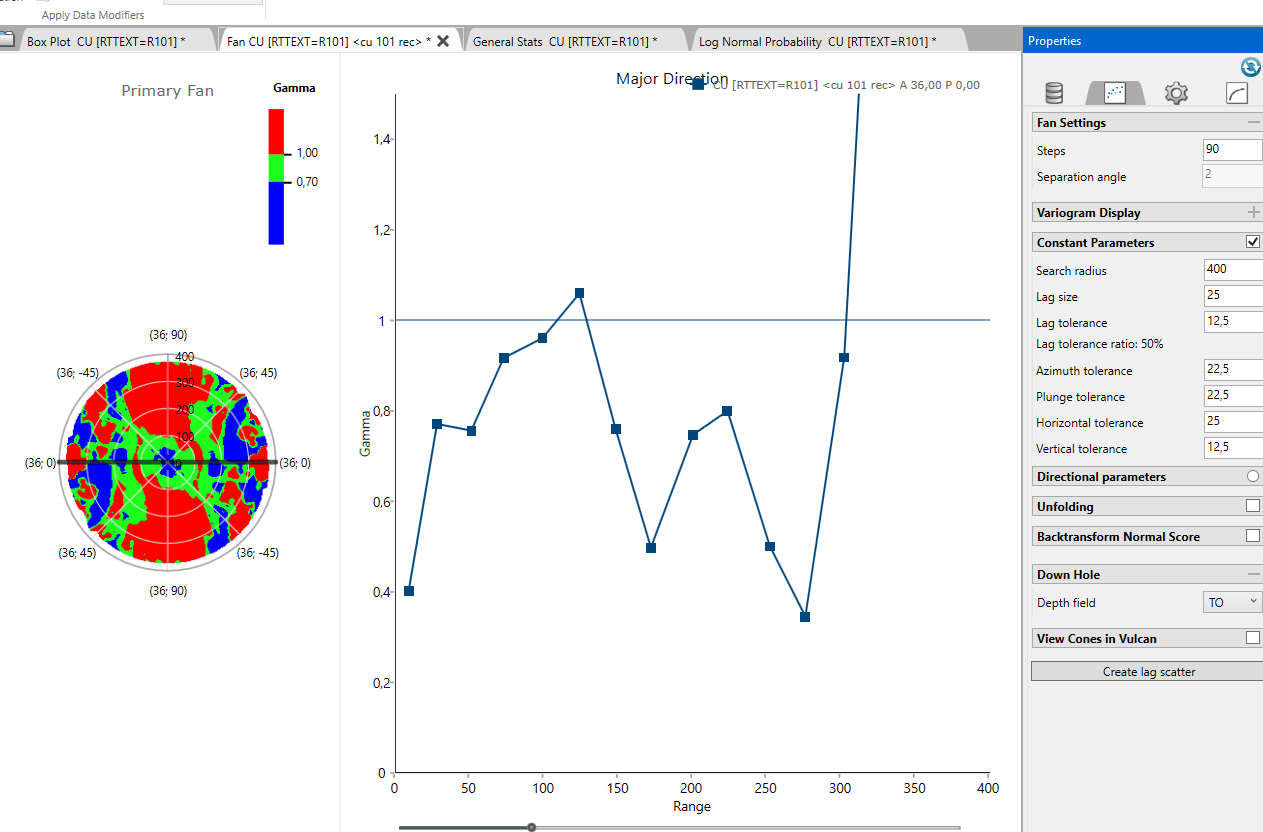Click the Plunge tolerance input field
Screen dimensions: 1263x832
[x=1233, y=396]
